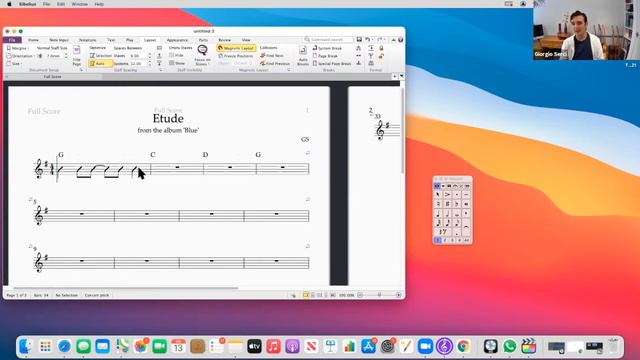Screen dimensions: 640x360
Task: Show empty staves
Action: click(177, 63)
